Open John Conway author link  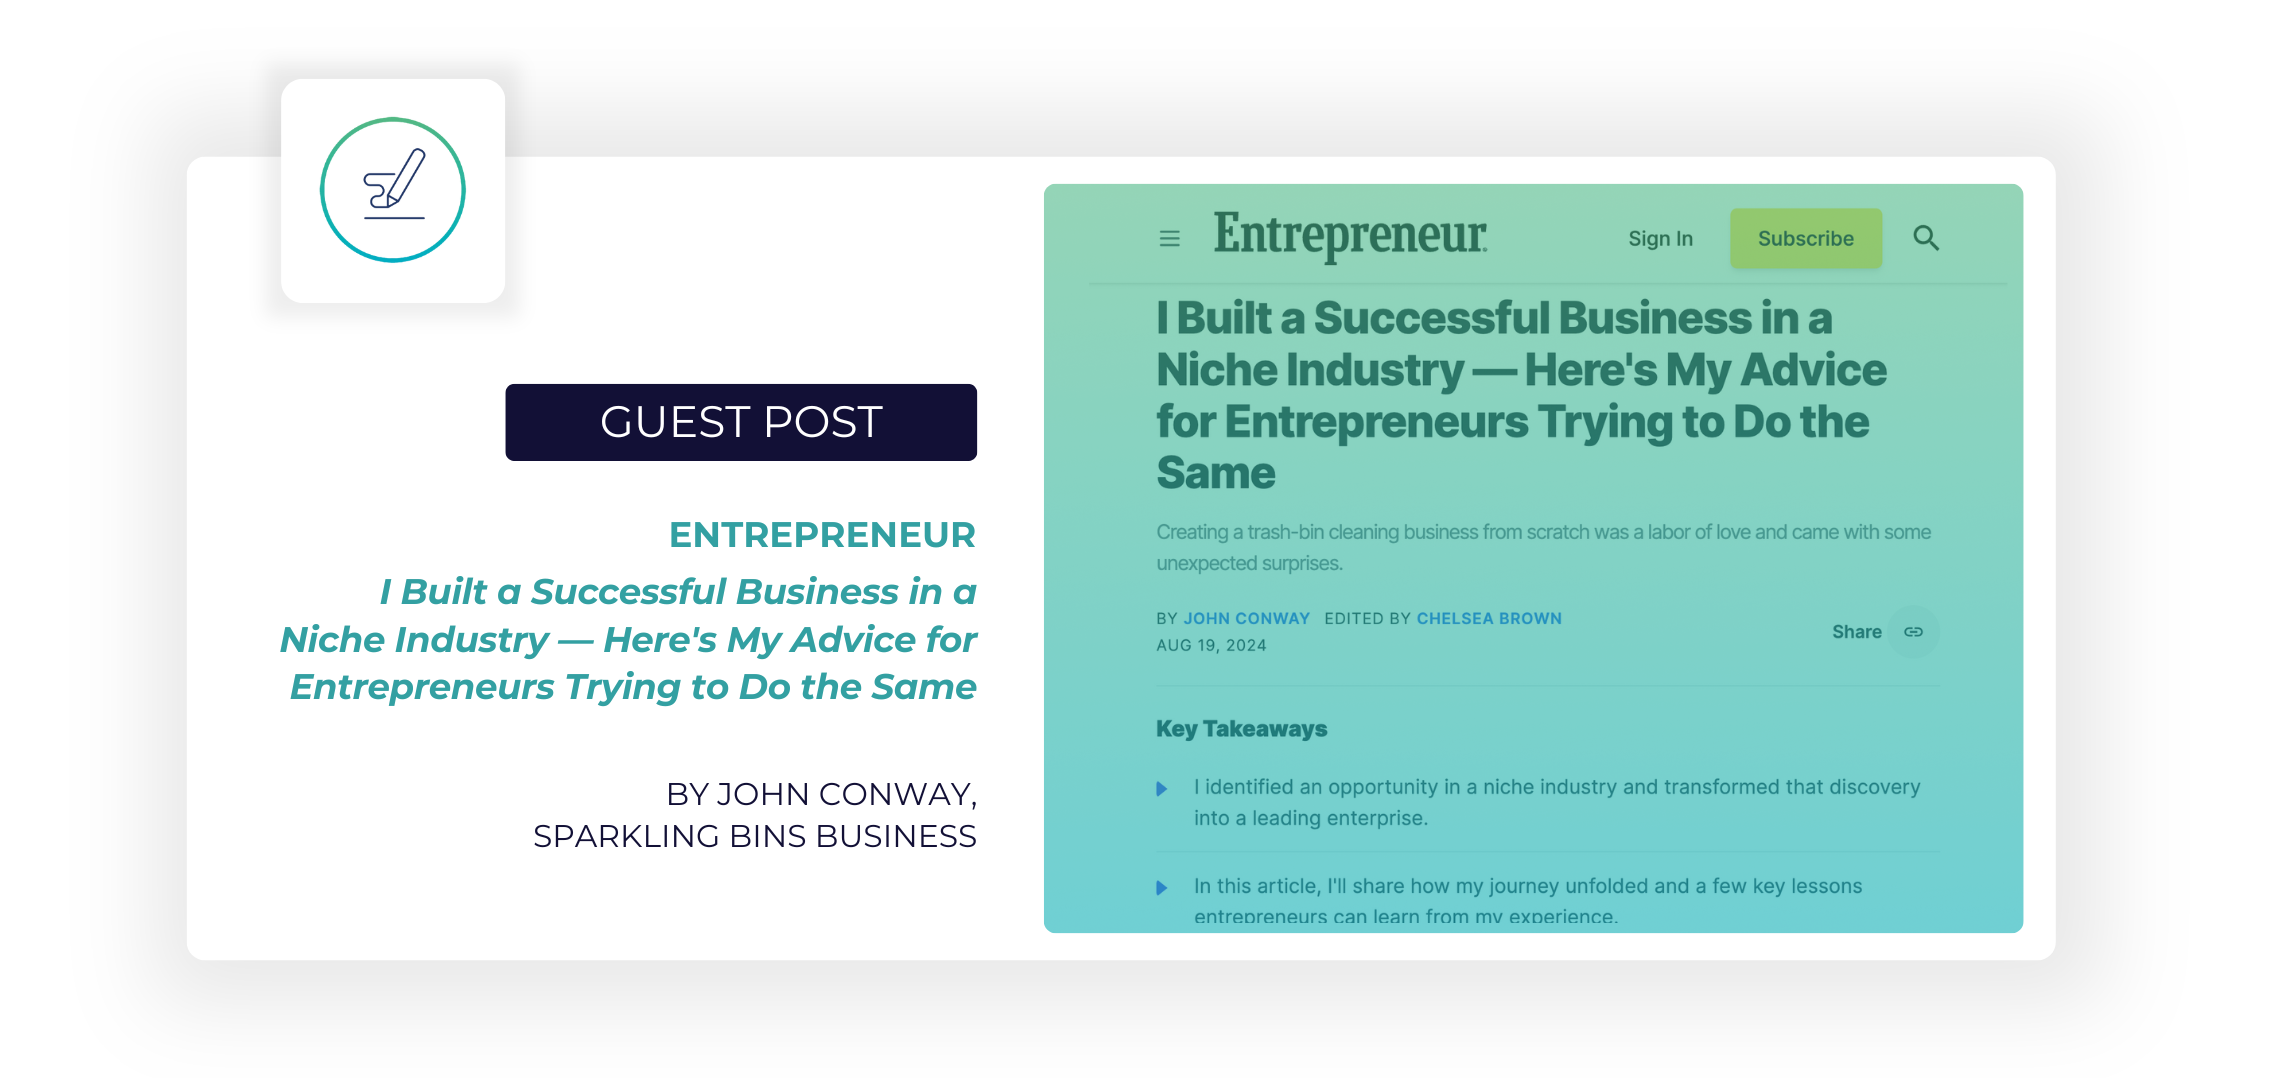click(x=1246, y=619)
